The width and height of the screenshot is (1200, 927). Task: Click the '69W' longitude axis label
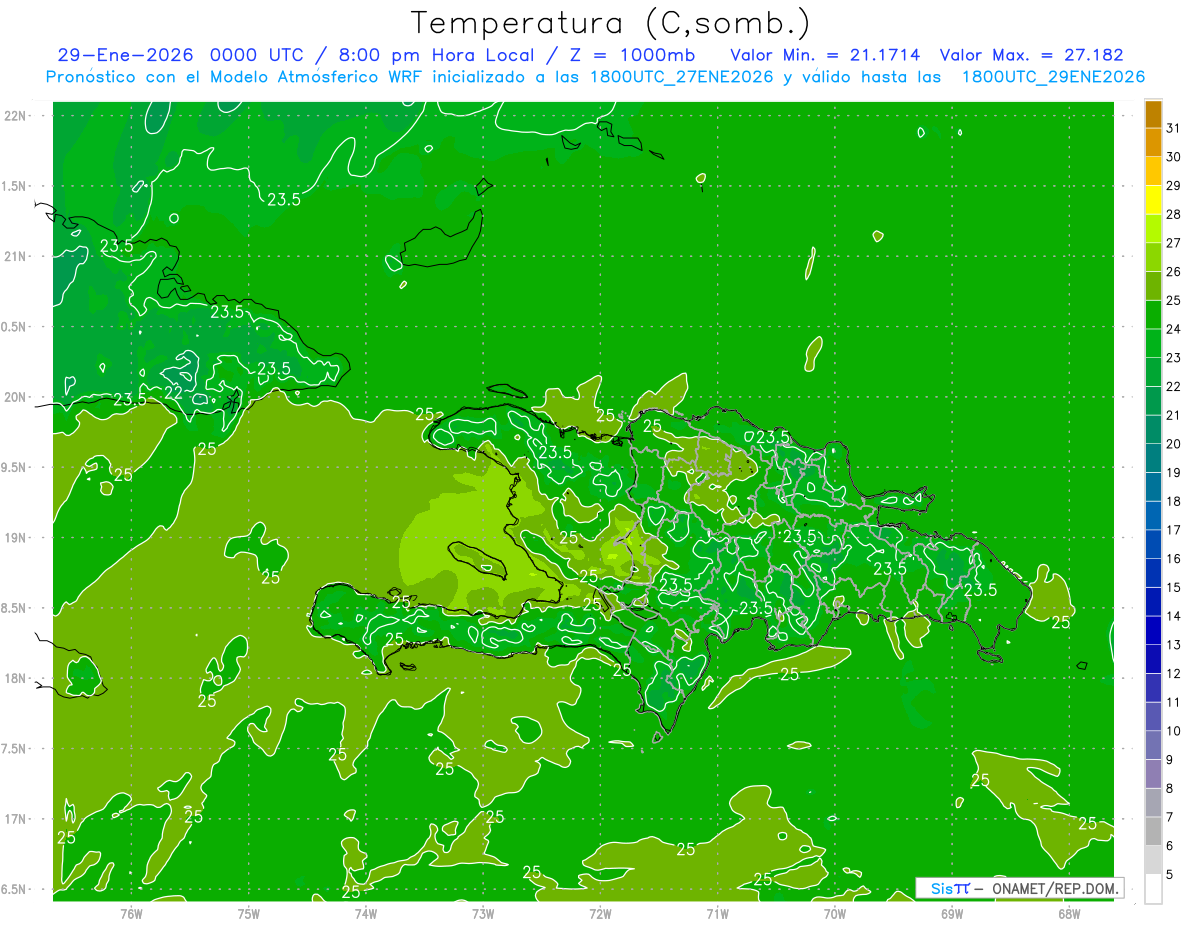952,913
